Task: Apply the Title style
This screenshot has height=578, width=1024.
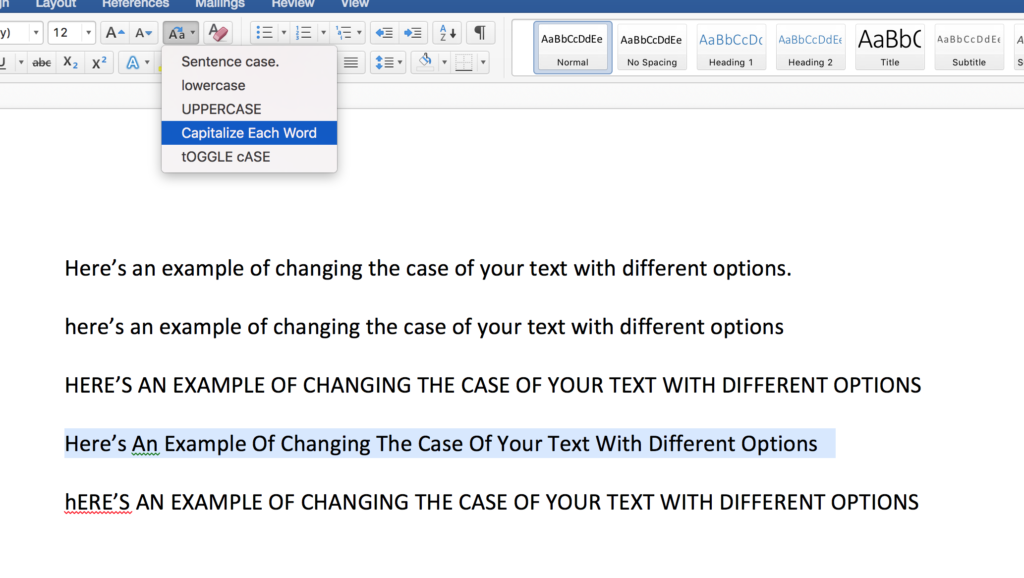Action: point(889,48)
